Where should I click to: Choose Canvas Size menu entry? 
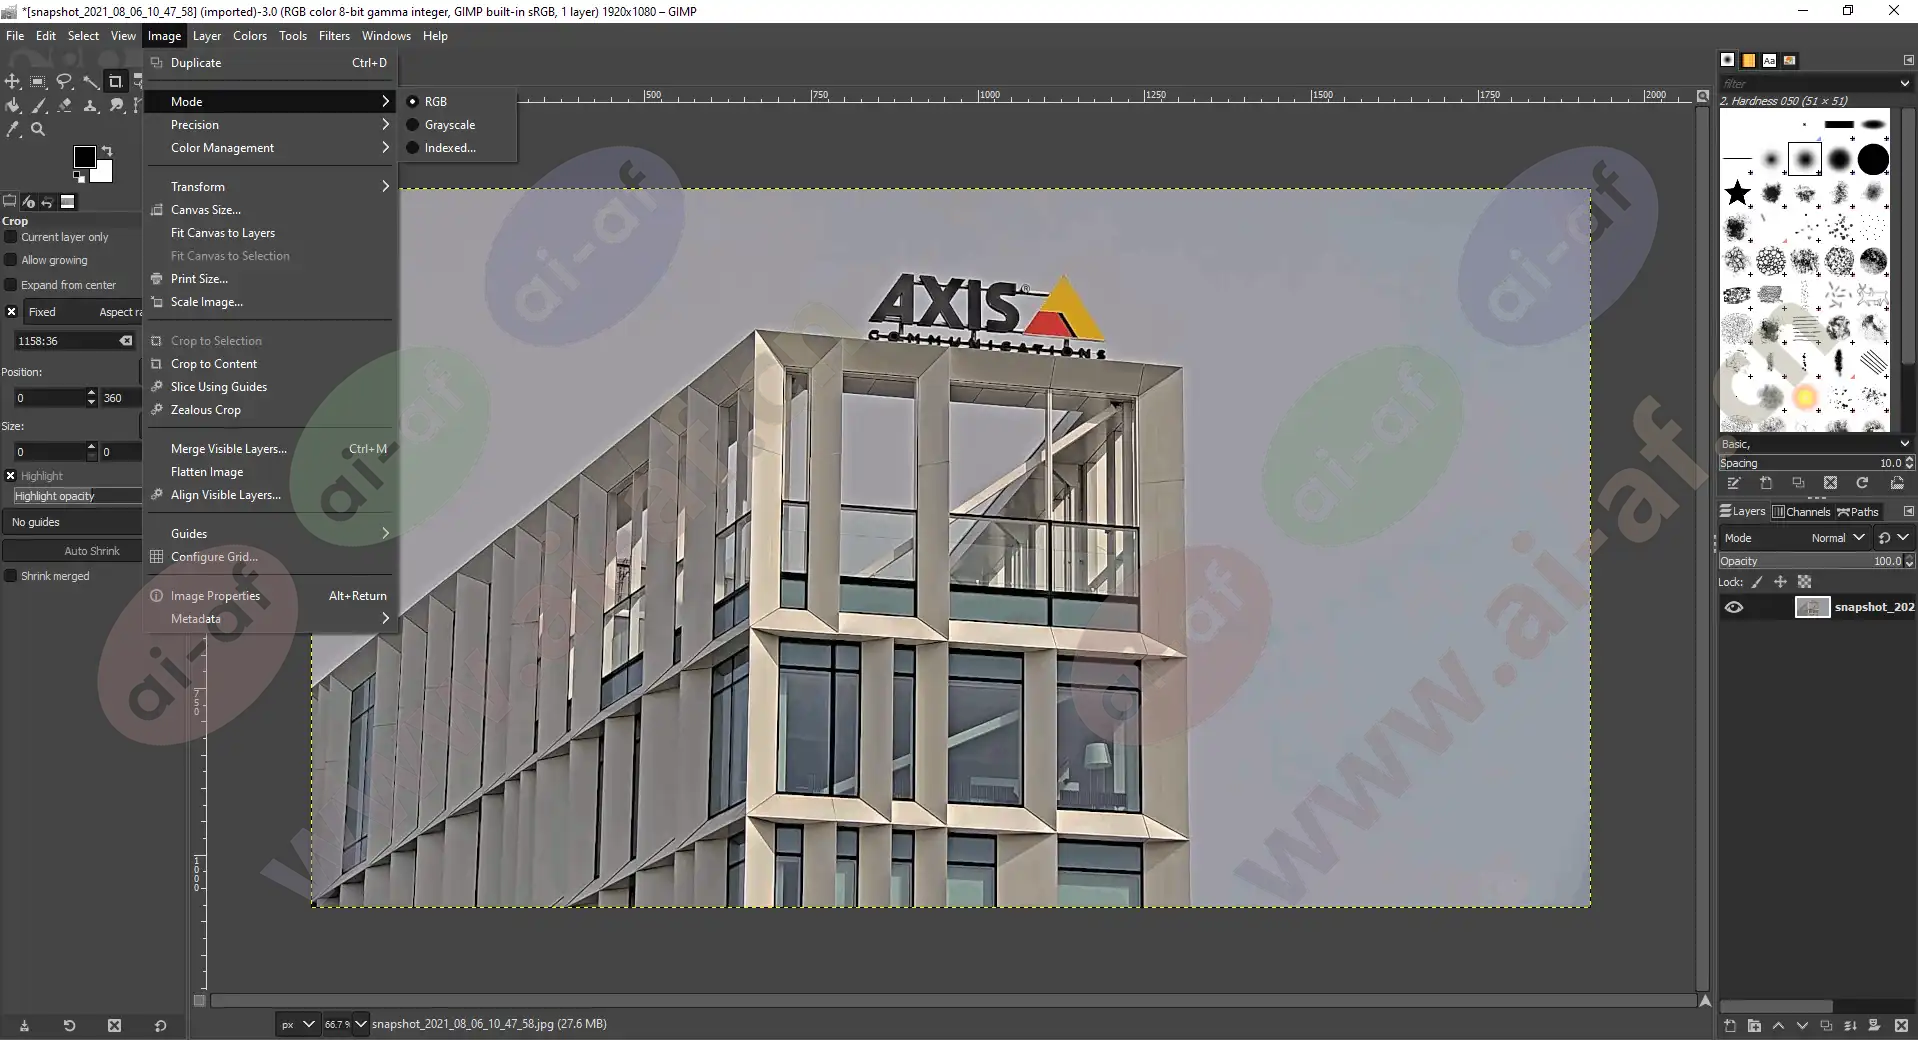pyautogui.click(x=270, y=210)
